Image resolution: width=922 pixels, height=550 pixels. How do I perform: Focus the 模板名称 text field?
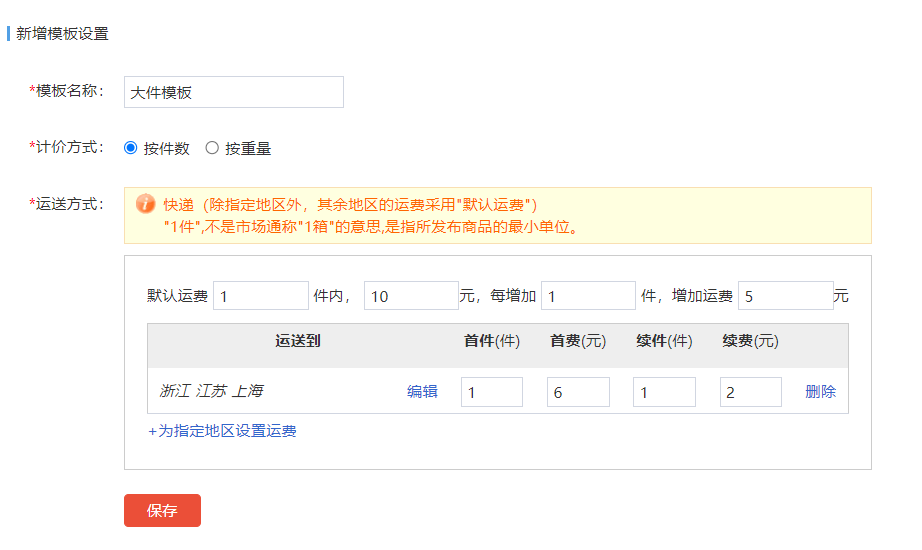coord(233,92)
